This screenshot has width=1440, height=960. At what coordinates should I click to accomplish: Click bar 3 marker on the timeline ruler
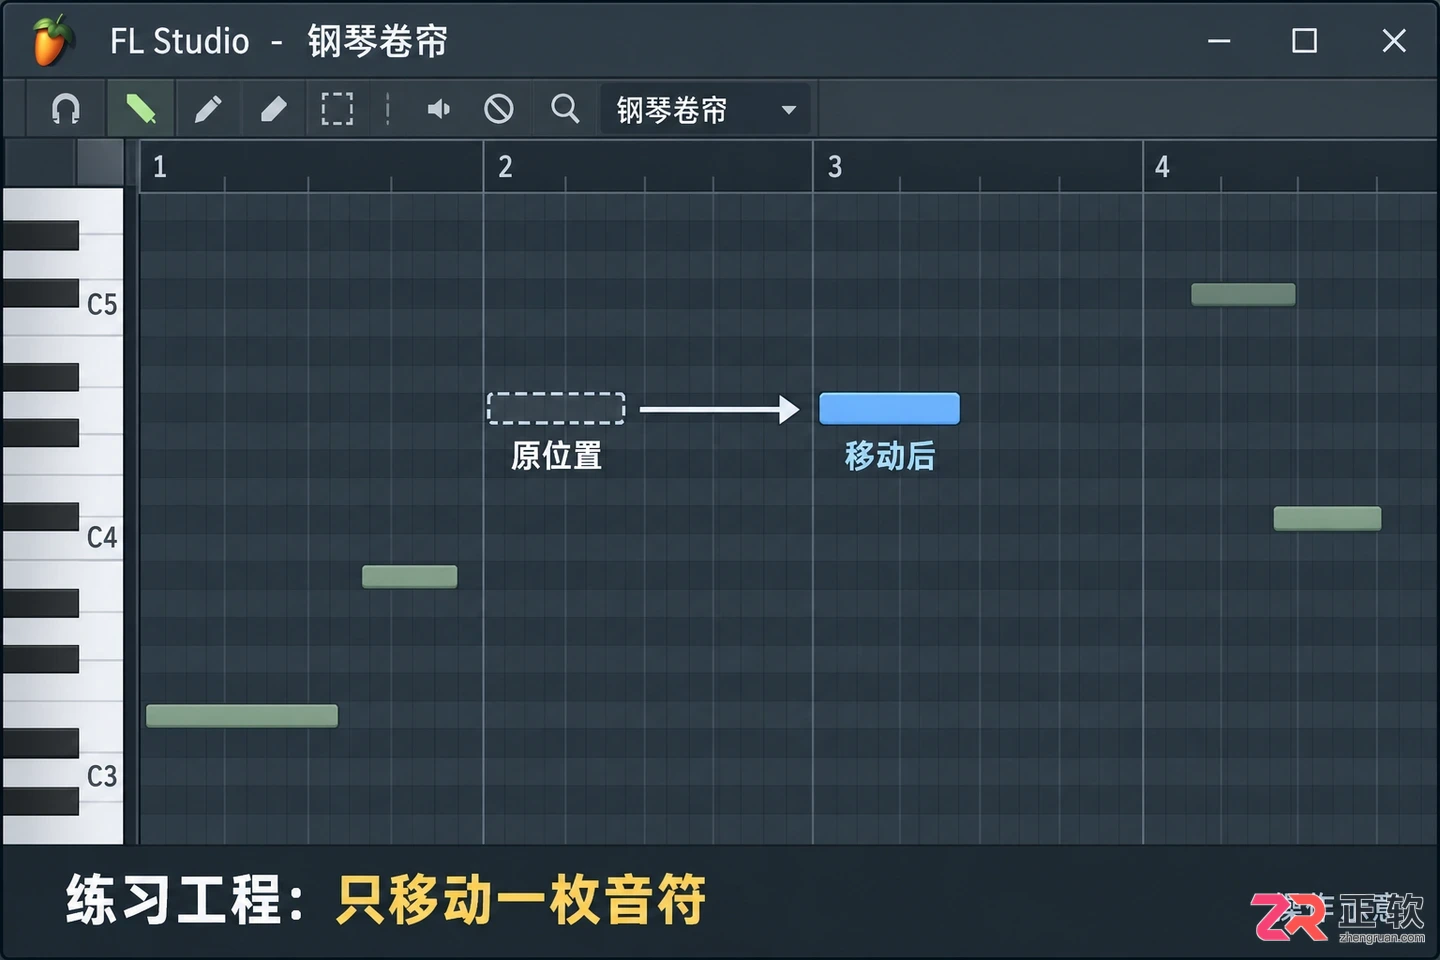pos(835,166)
